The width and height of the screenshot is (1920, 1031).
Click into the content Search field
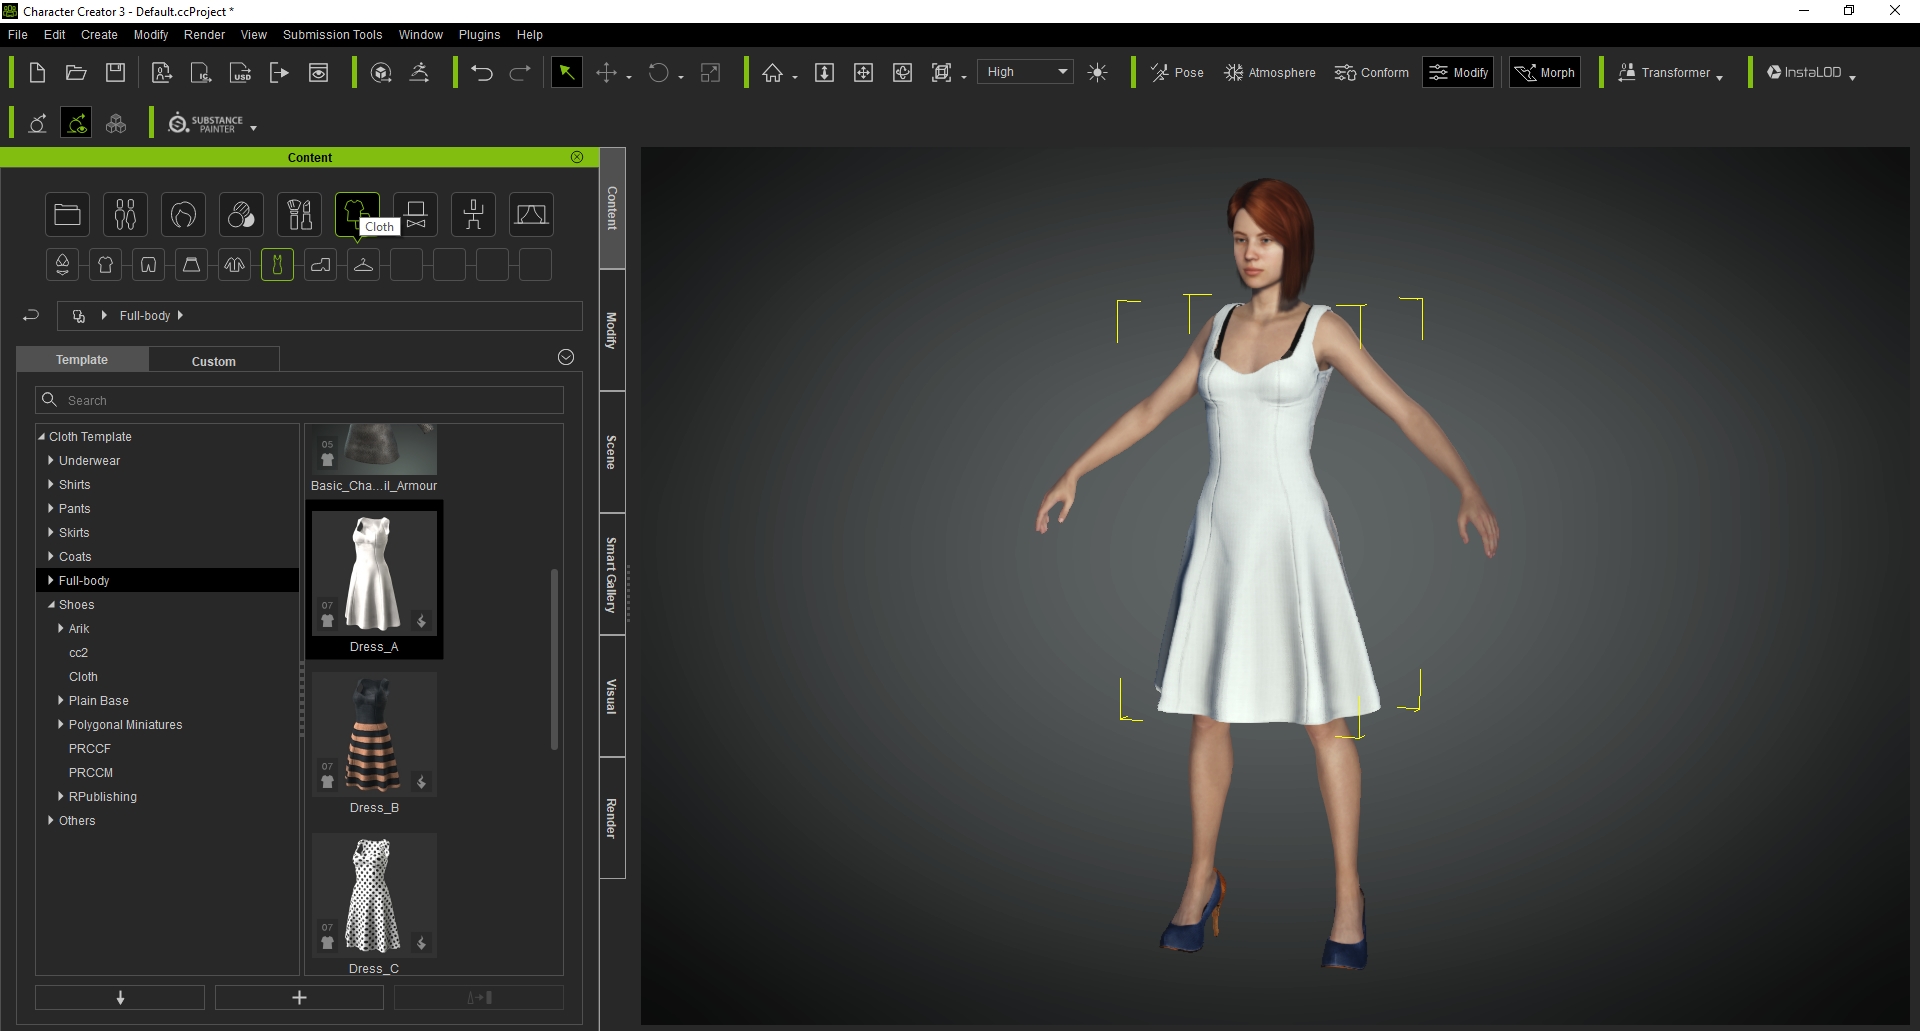tap(299, 400)
